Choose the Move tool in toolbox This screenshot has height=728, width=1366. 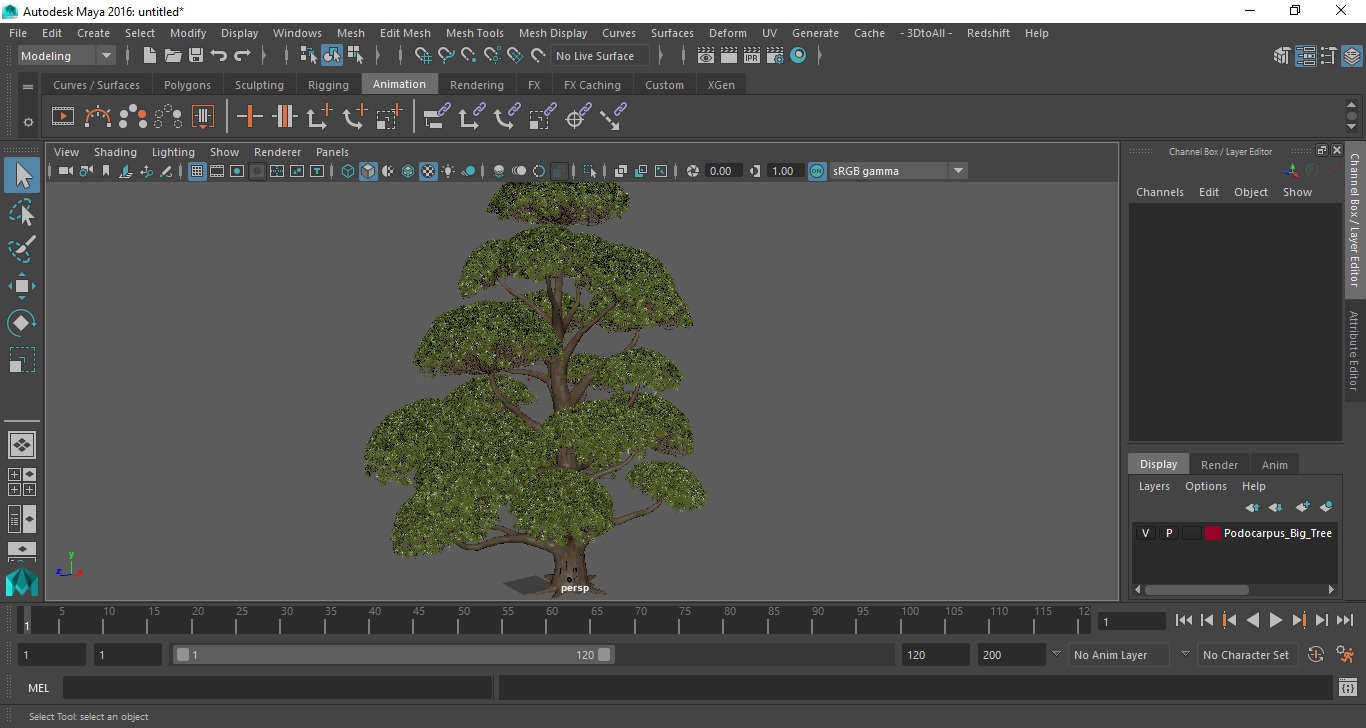point(22,286)
